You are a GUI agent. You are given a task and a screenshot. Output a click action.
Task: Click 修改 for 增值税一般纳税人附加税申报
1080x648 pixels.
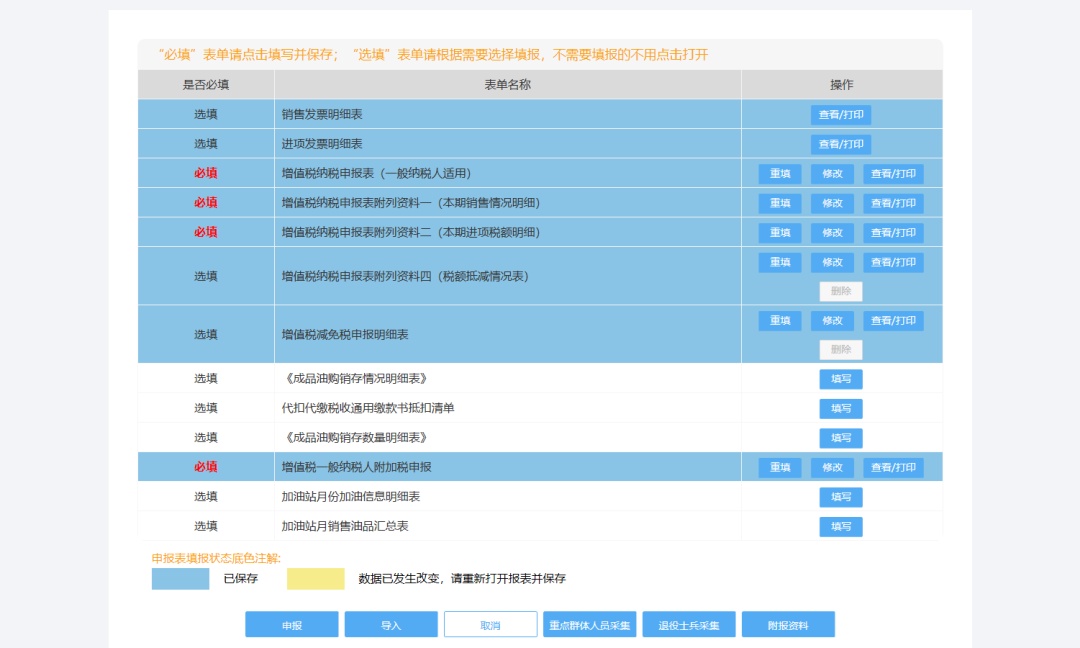pos(834,467)
